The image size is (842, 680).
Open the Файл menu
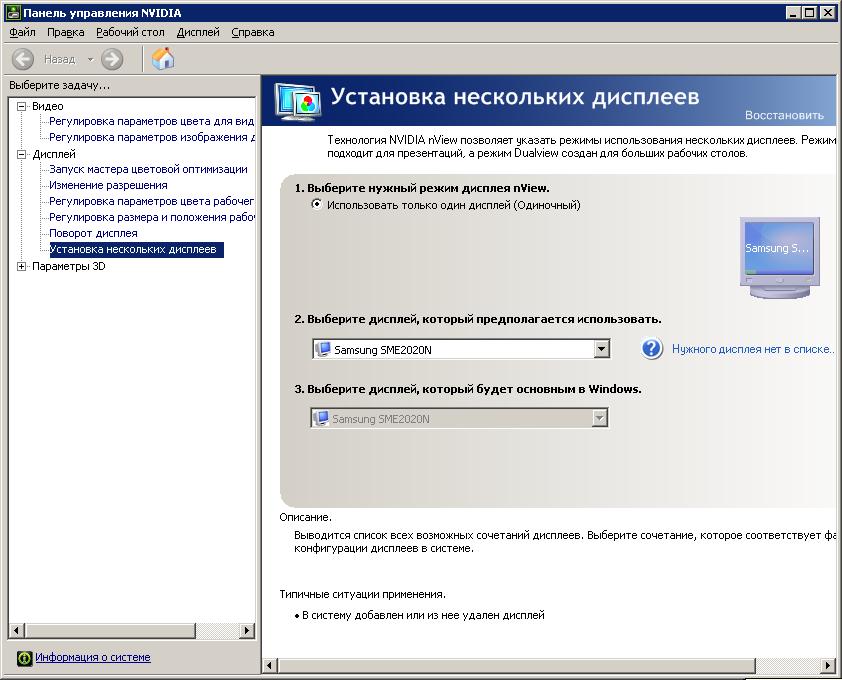click(x=23, y=32)
